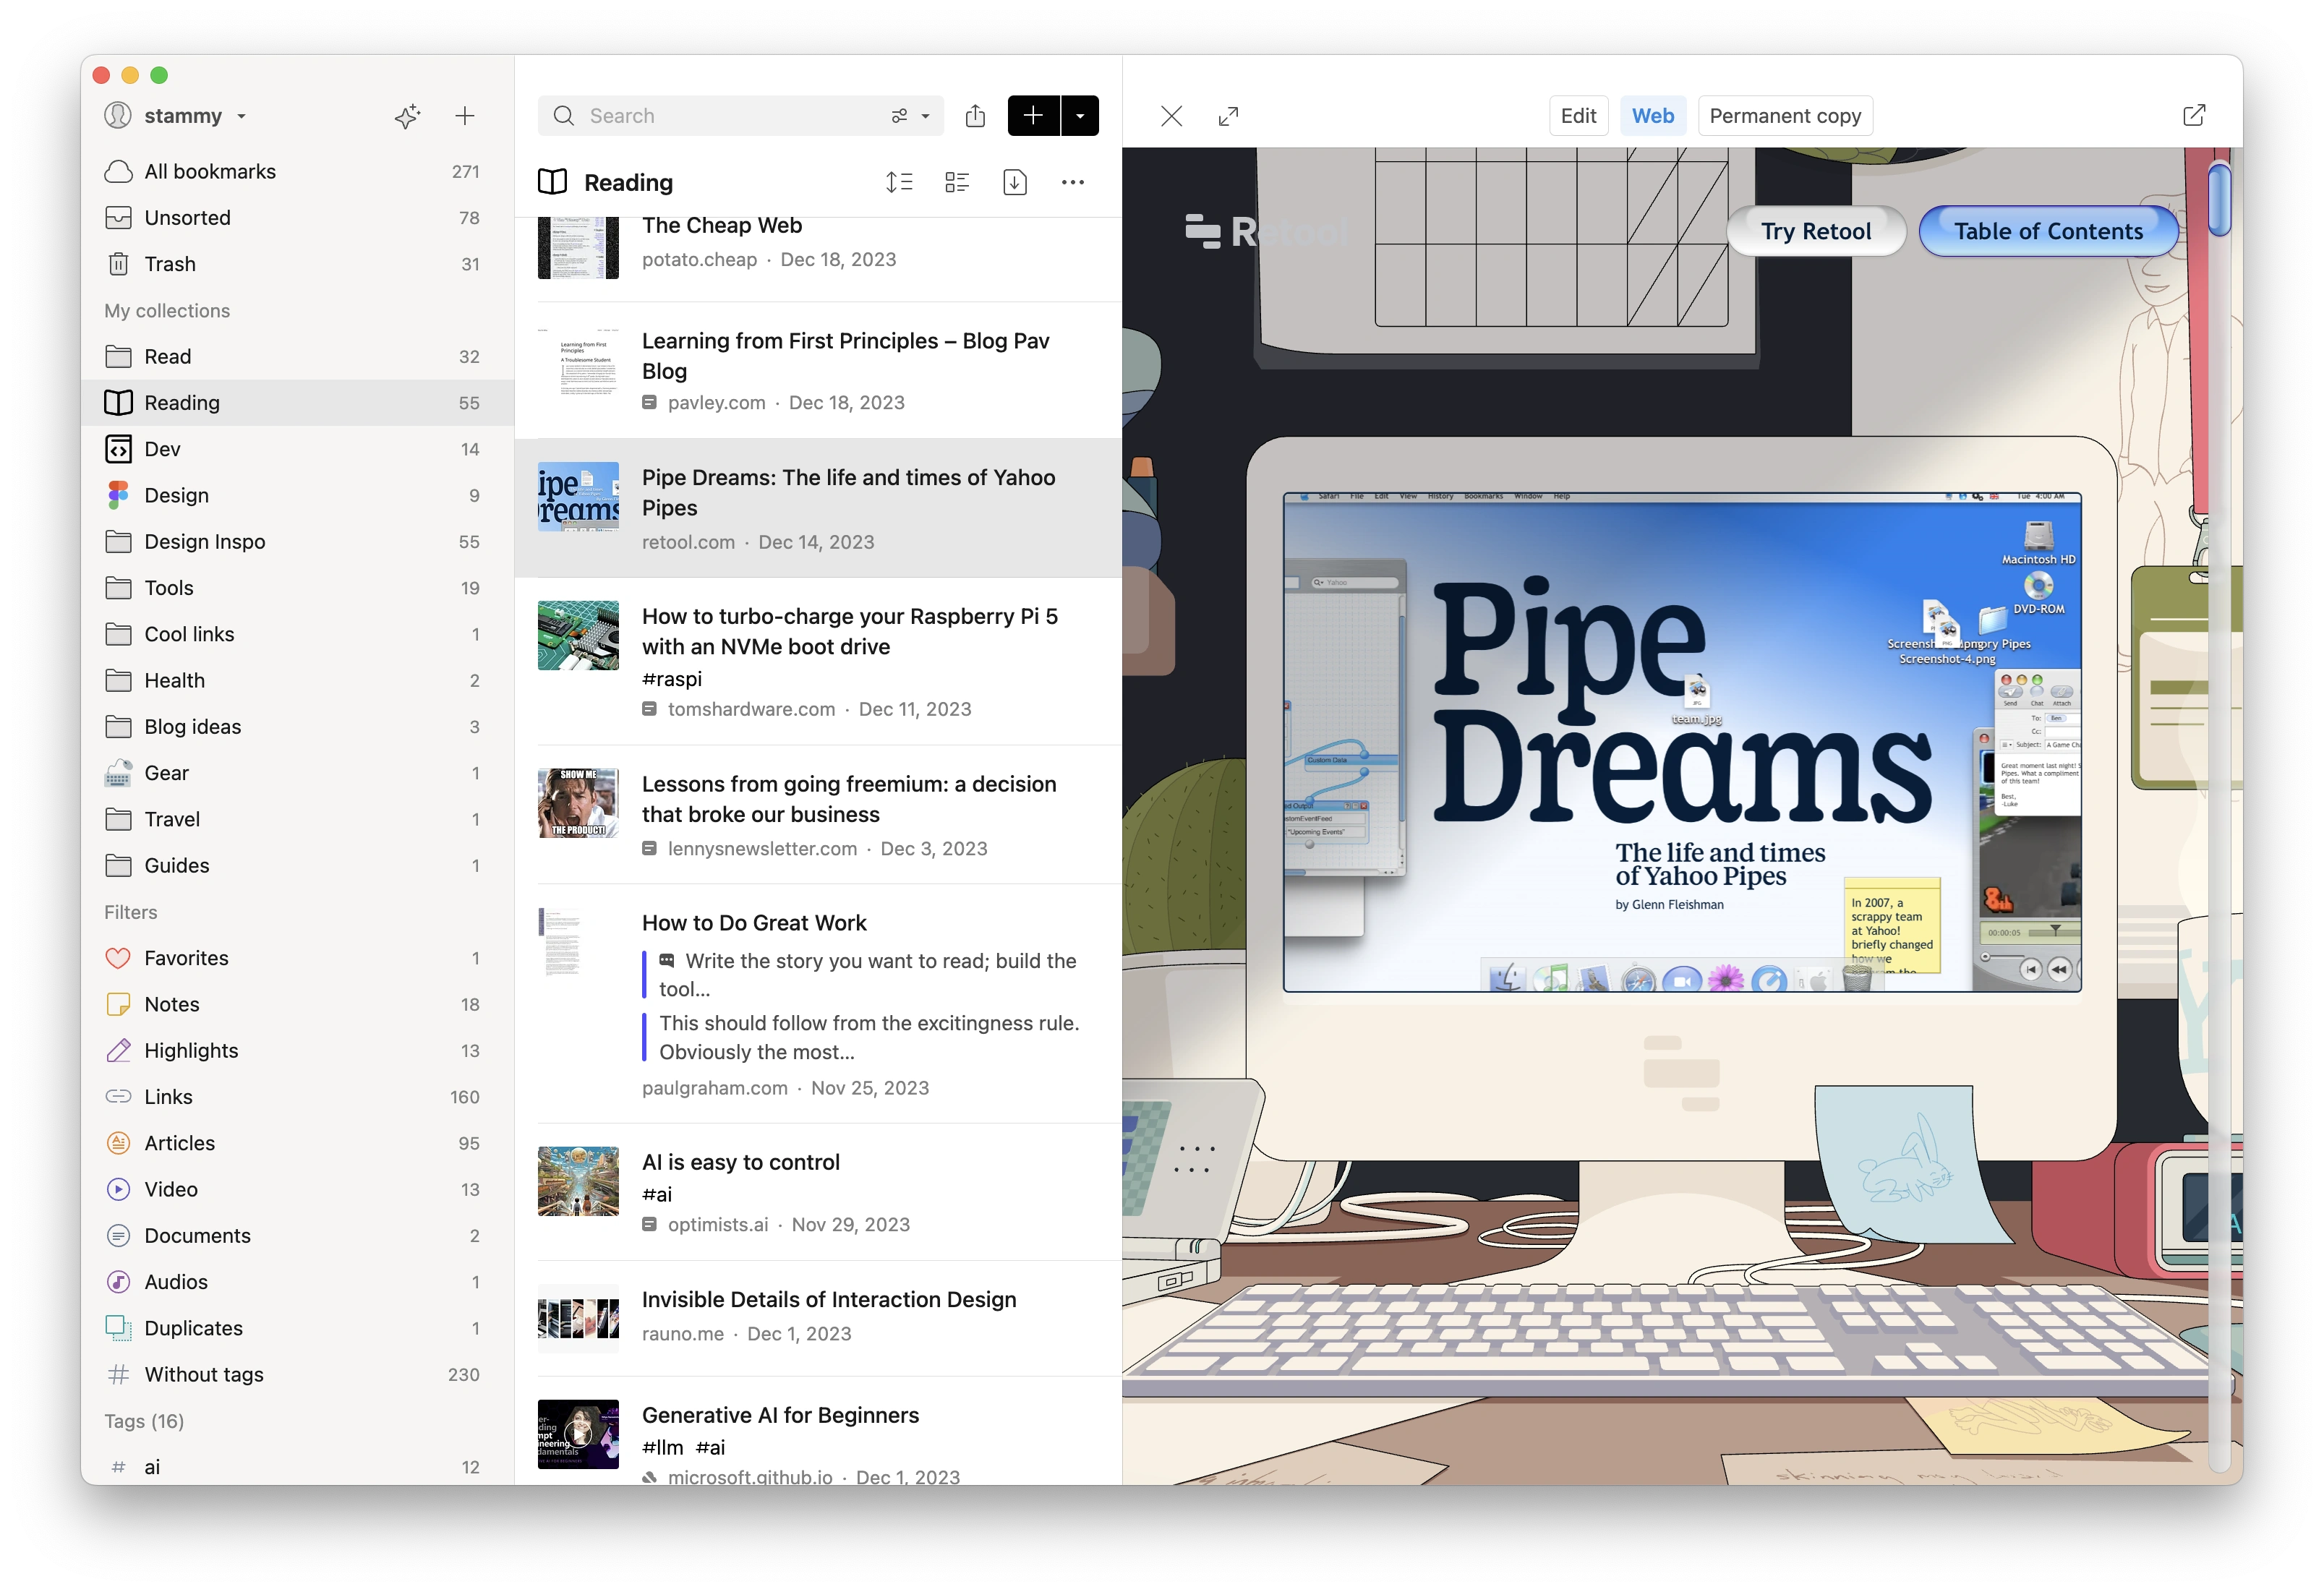
Task: Open Learning from First Principles bookmark
Action: tap(818, 370)
